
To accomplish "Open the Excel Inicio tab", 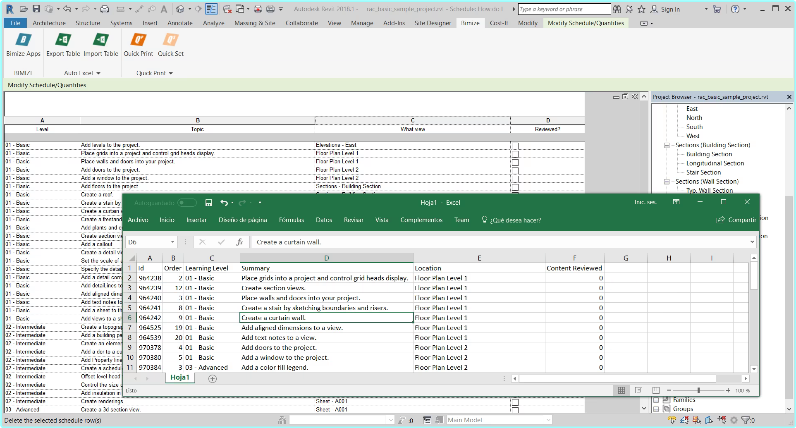I will coord(167,220).
